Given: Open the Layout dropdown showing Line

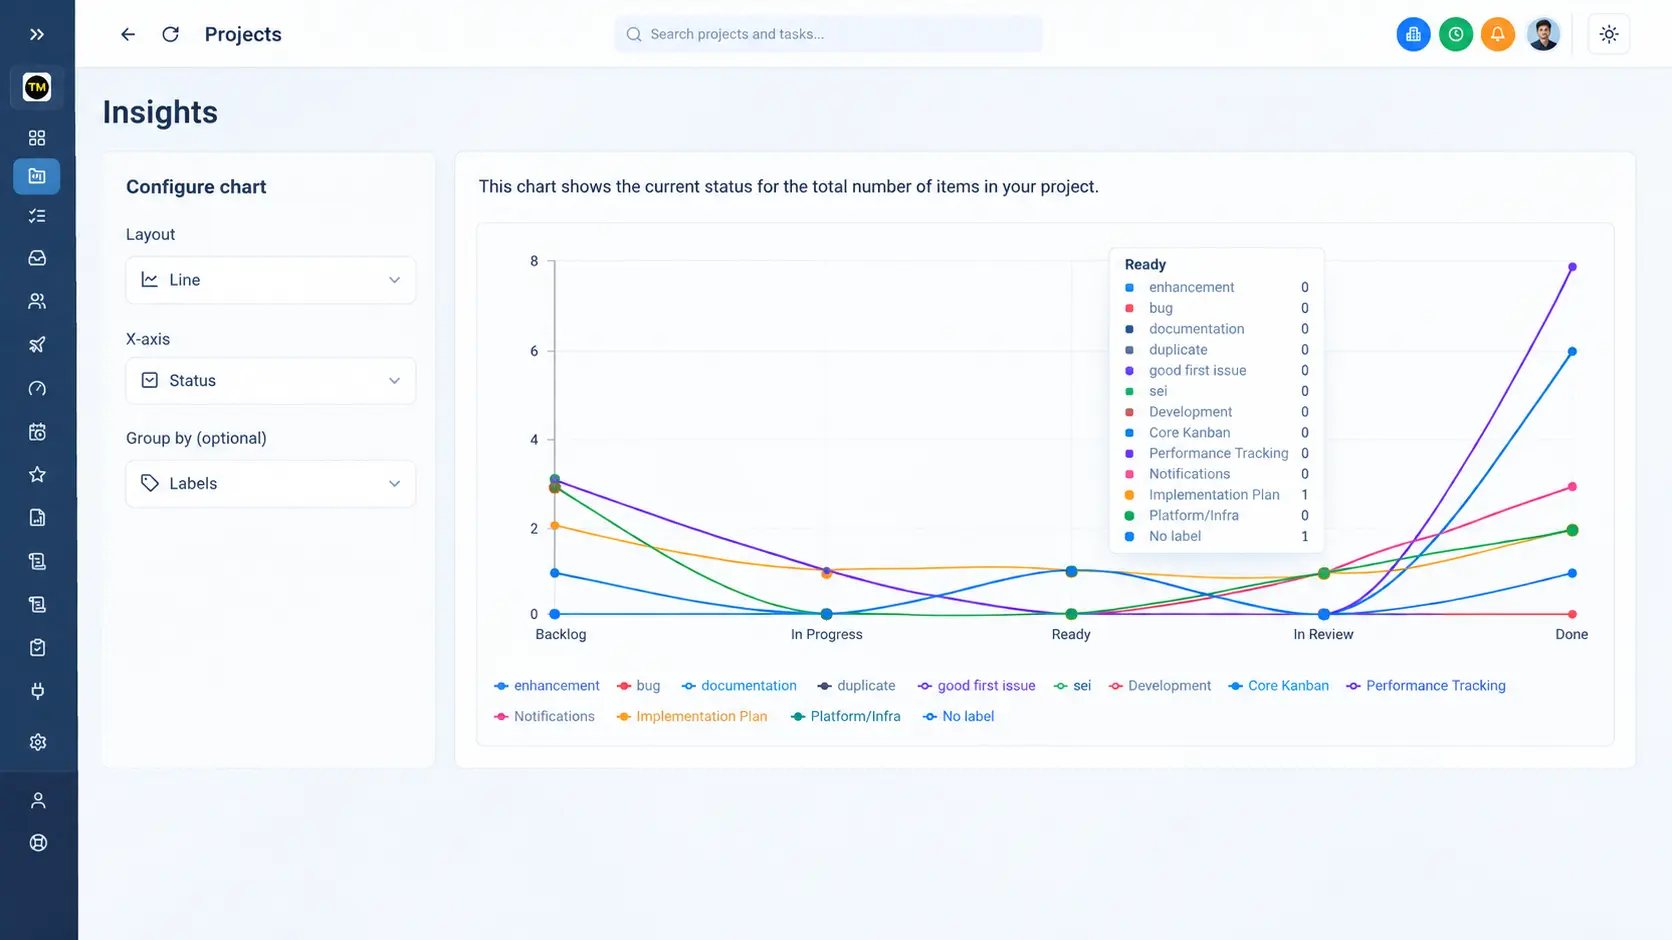Looking at the screenshot, I should [270, 280].
